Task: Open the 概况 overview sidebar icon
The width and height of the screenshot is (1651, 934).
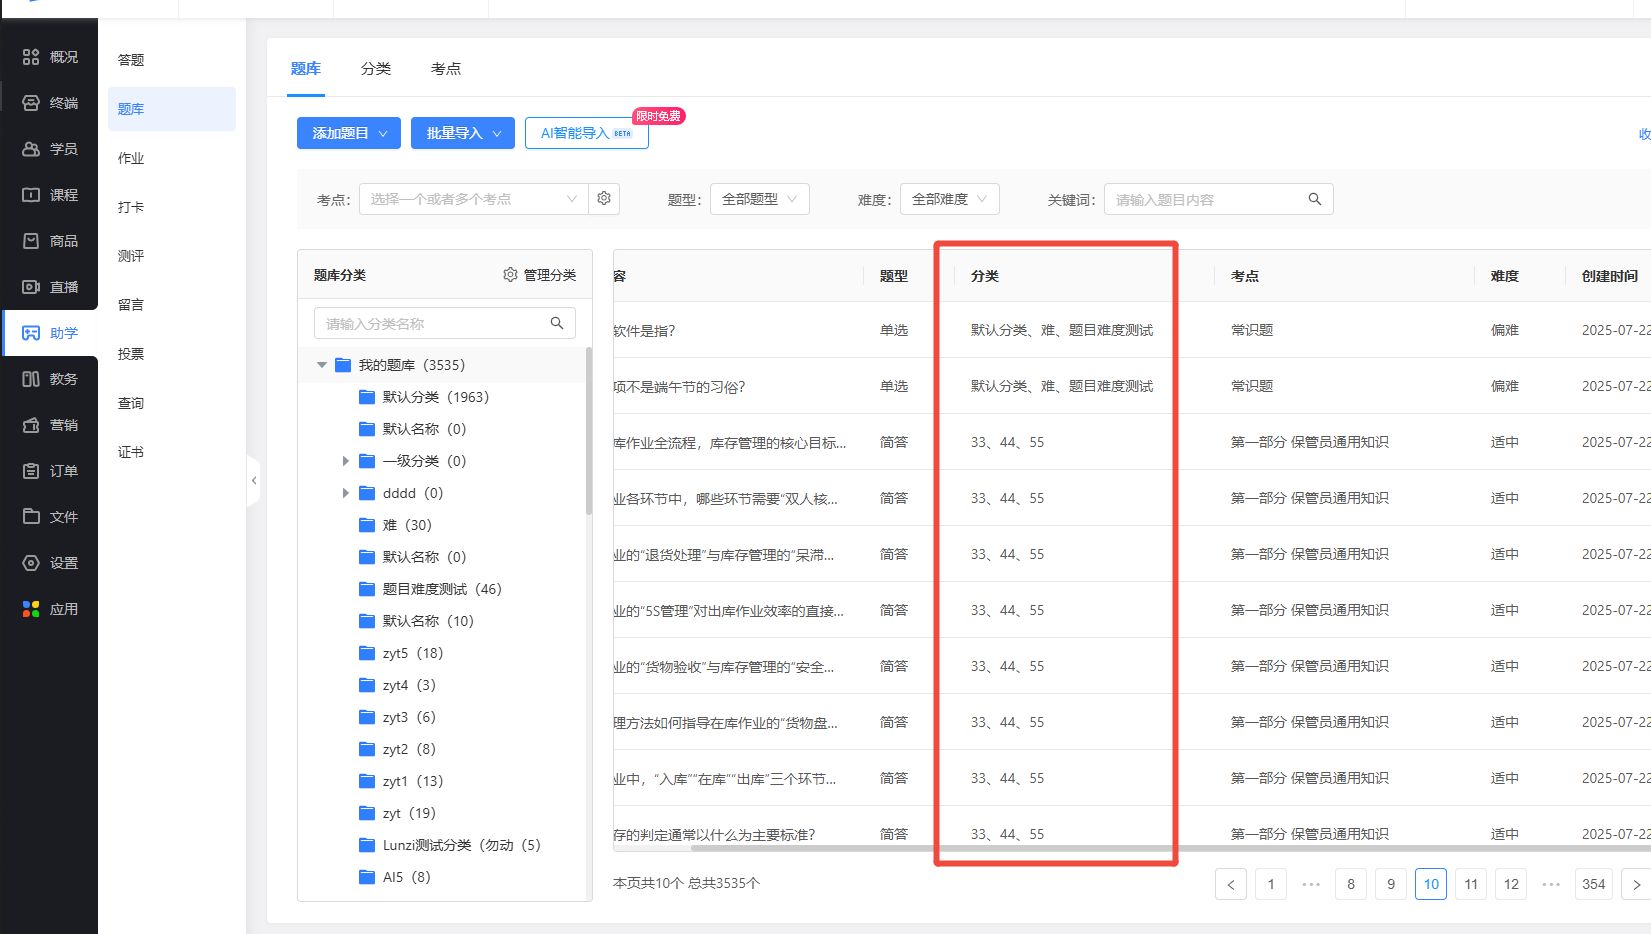Action: pyautogui.click(x=31, y=57)
